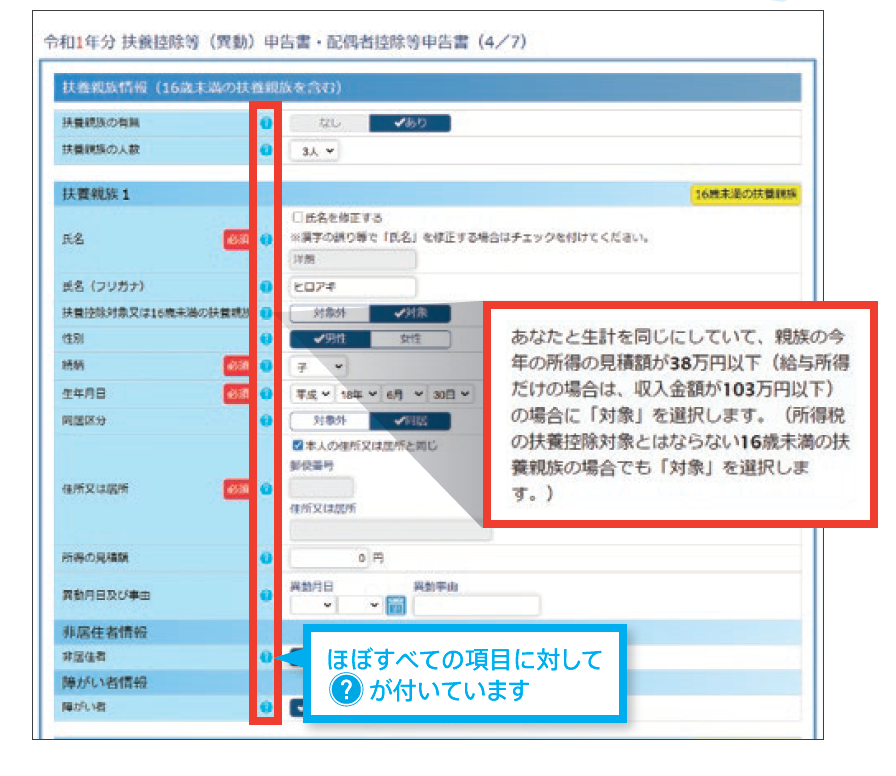Uncheck 本人の住所又は居所と同じ checkbox
This screenshot has width=896, height=776.
click(x=297, y=445)
